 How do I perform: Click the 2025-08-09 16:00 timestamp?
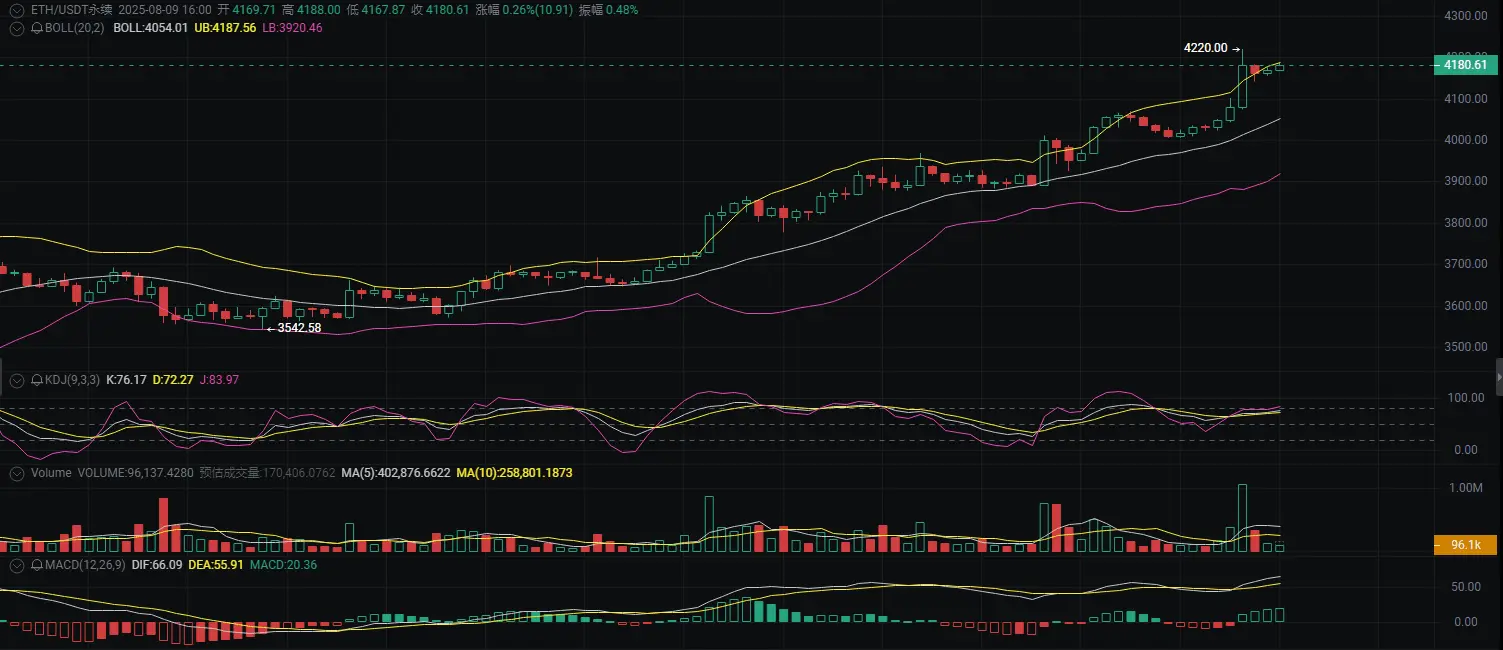[x=165, y=10]
